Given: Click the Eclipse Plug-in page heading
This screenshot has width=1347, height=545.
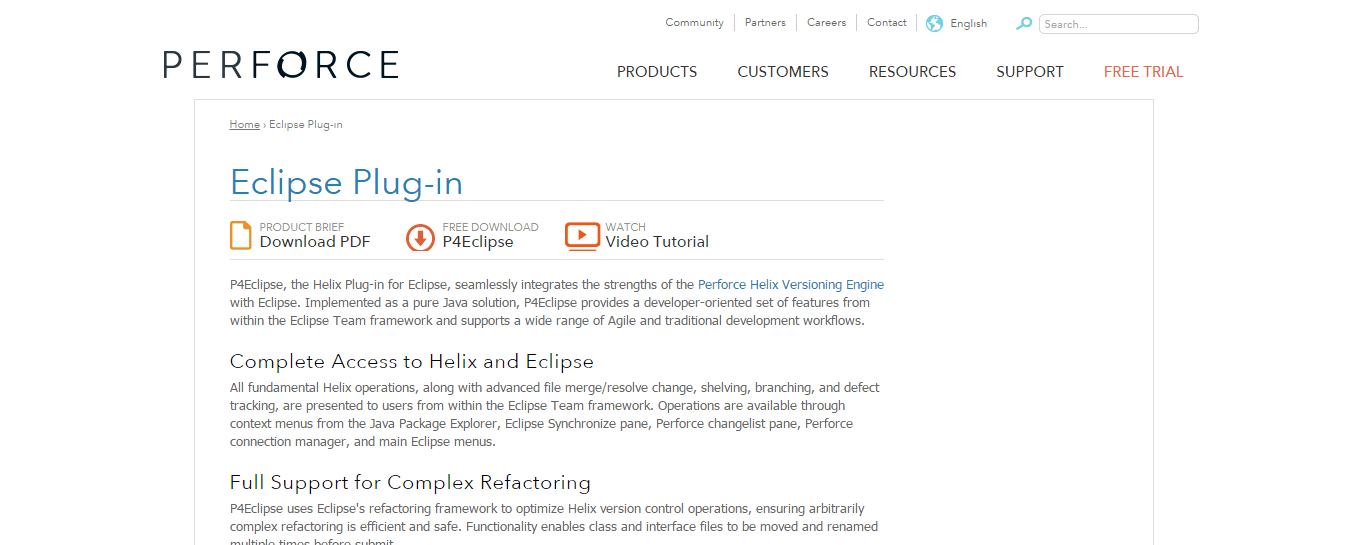Looking at the screenshot, I should pos(346,182).
